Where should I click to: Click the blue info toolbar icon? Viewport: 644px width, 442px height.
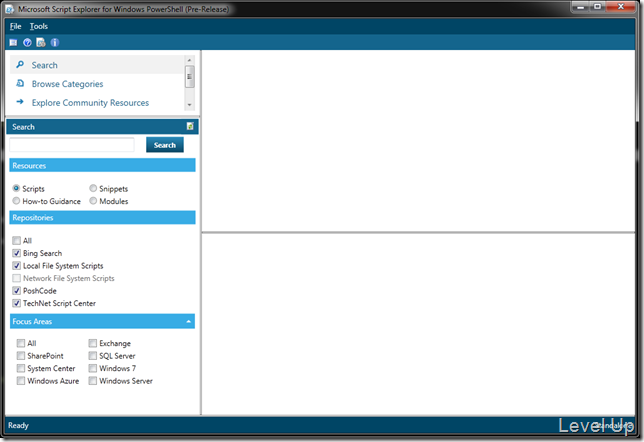click(x=55, y=42)
